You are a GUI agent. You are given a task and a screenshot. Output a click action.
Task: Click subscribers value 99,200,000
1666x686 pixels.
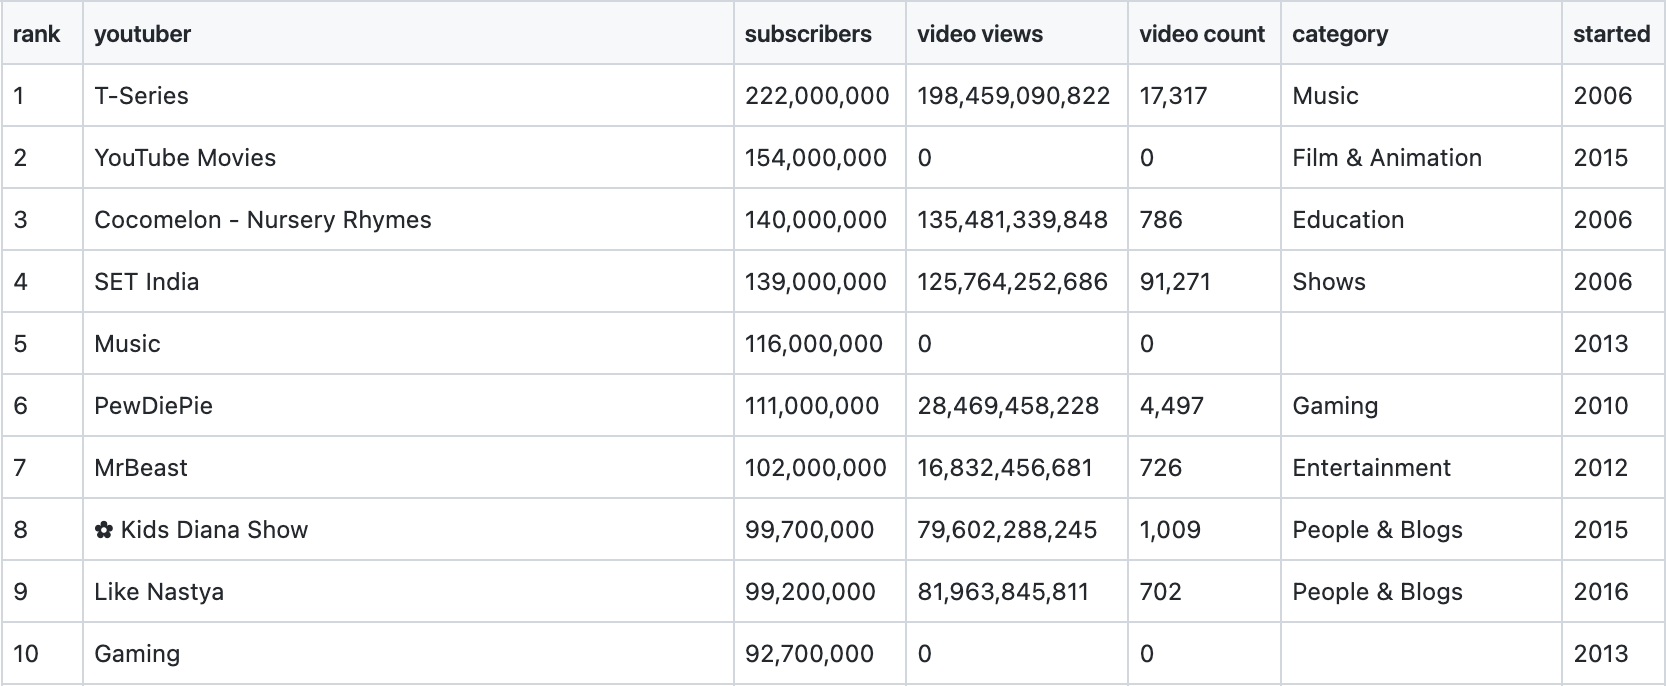(x=810, y=592)
